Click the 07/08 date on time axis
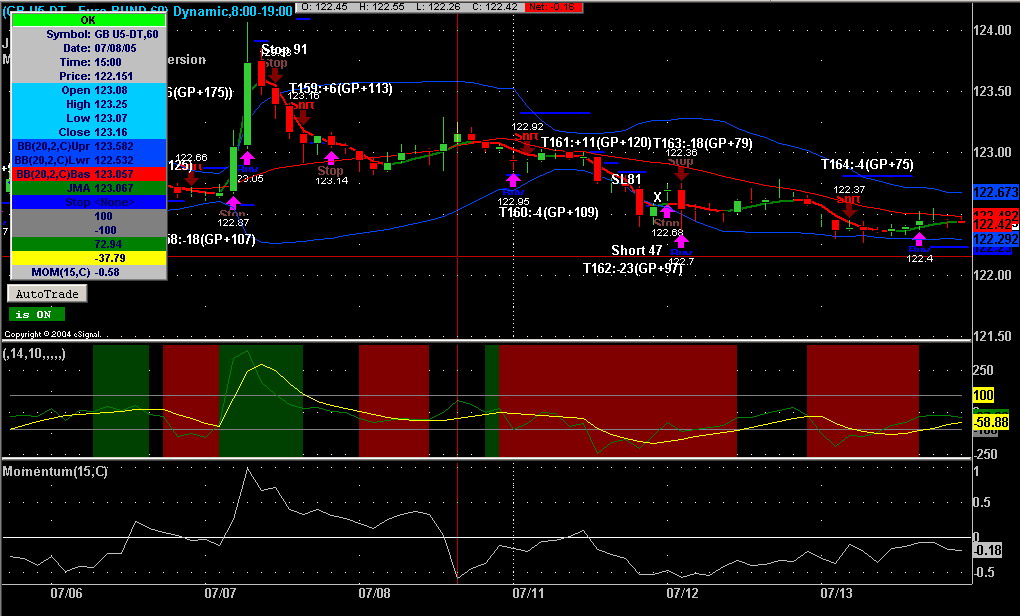The height and width of the screenshot is (616, 1020). coord(375,593)
